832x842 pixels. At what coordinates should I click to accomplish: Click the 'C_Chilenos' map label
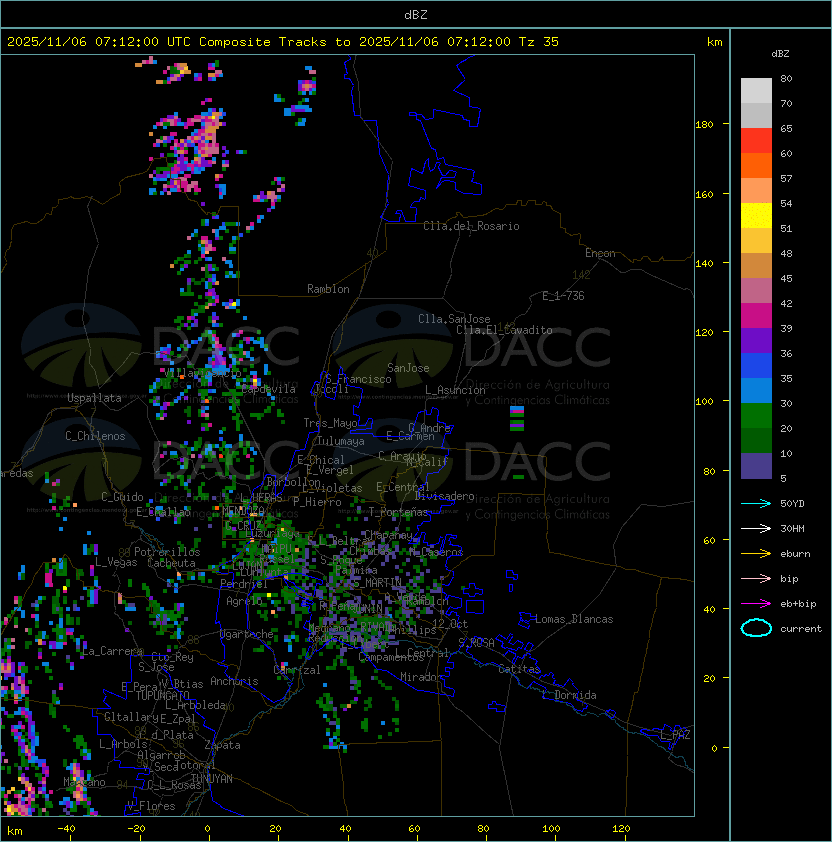pyautogui.click(x=95, y=436)
